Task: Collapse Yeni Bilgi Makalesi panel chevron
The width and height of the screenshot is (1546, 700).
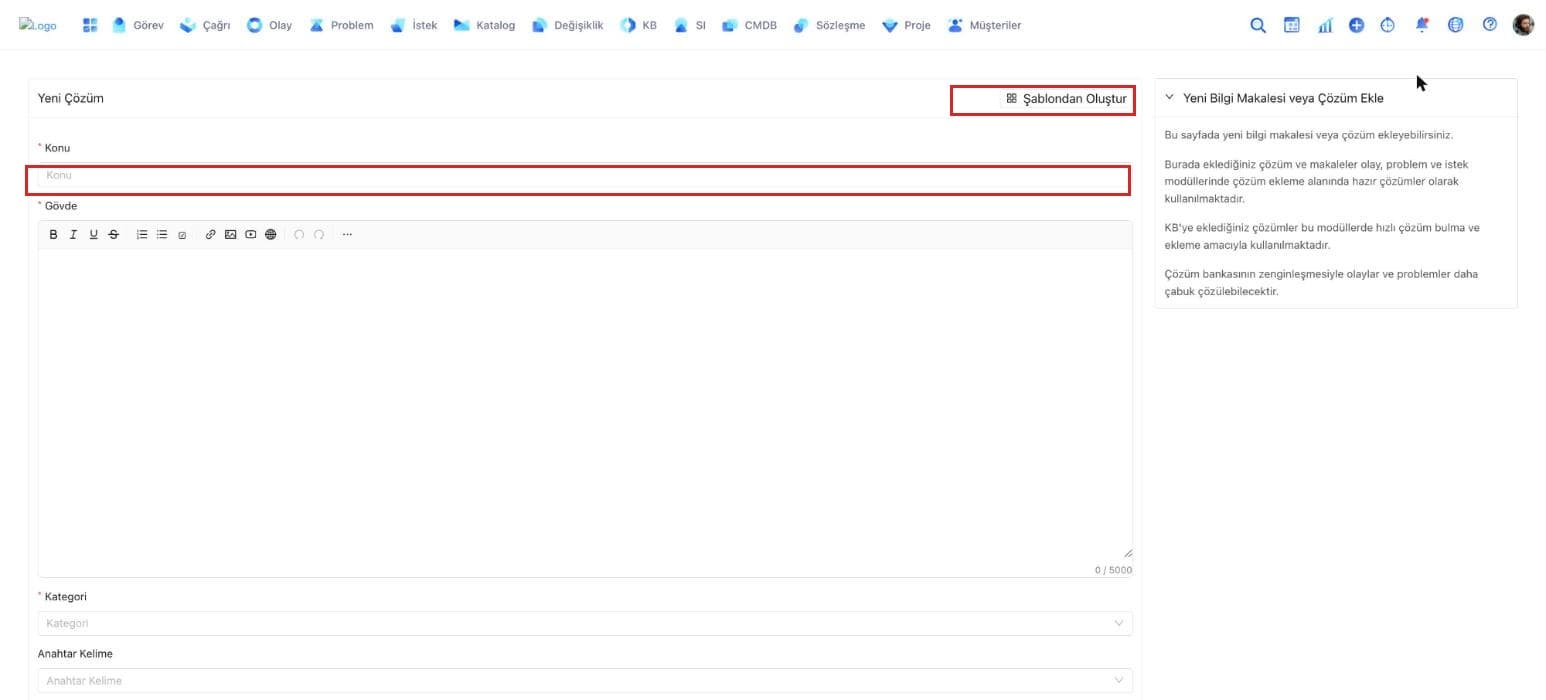Action: 1170,98
